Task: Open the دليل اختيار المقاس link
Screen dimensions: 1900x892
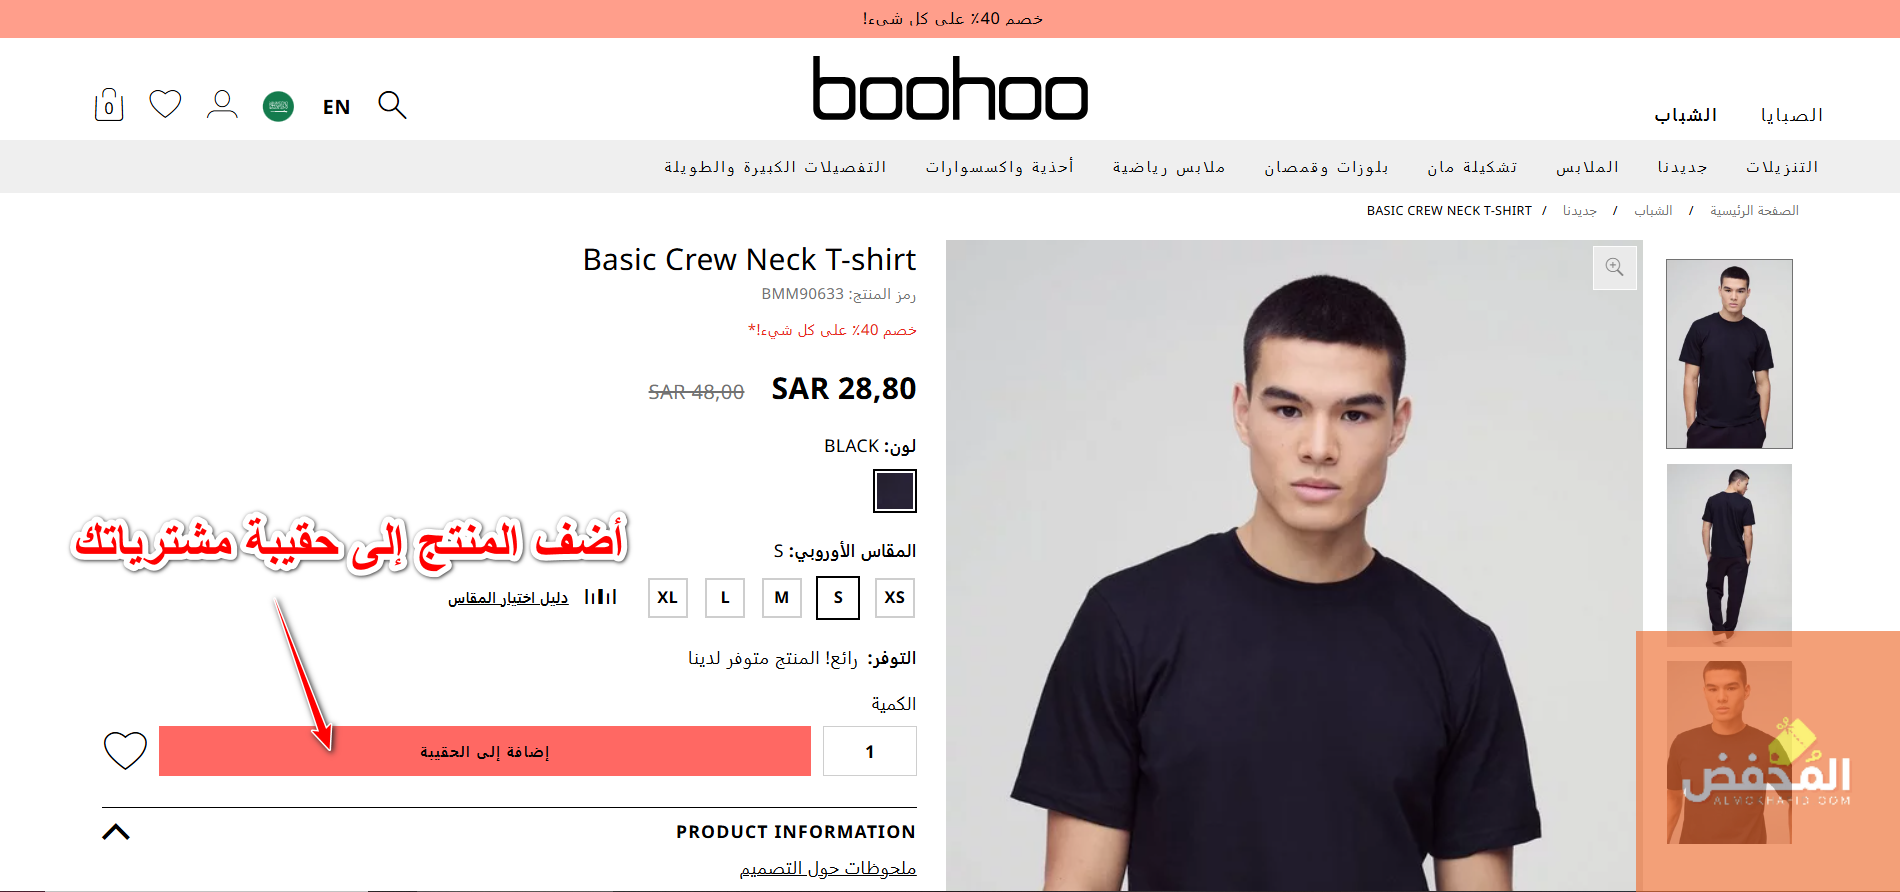Action: pyautogui.click(x=508, y=598)
